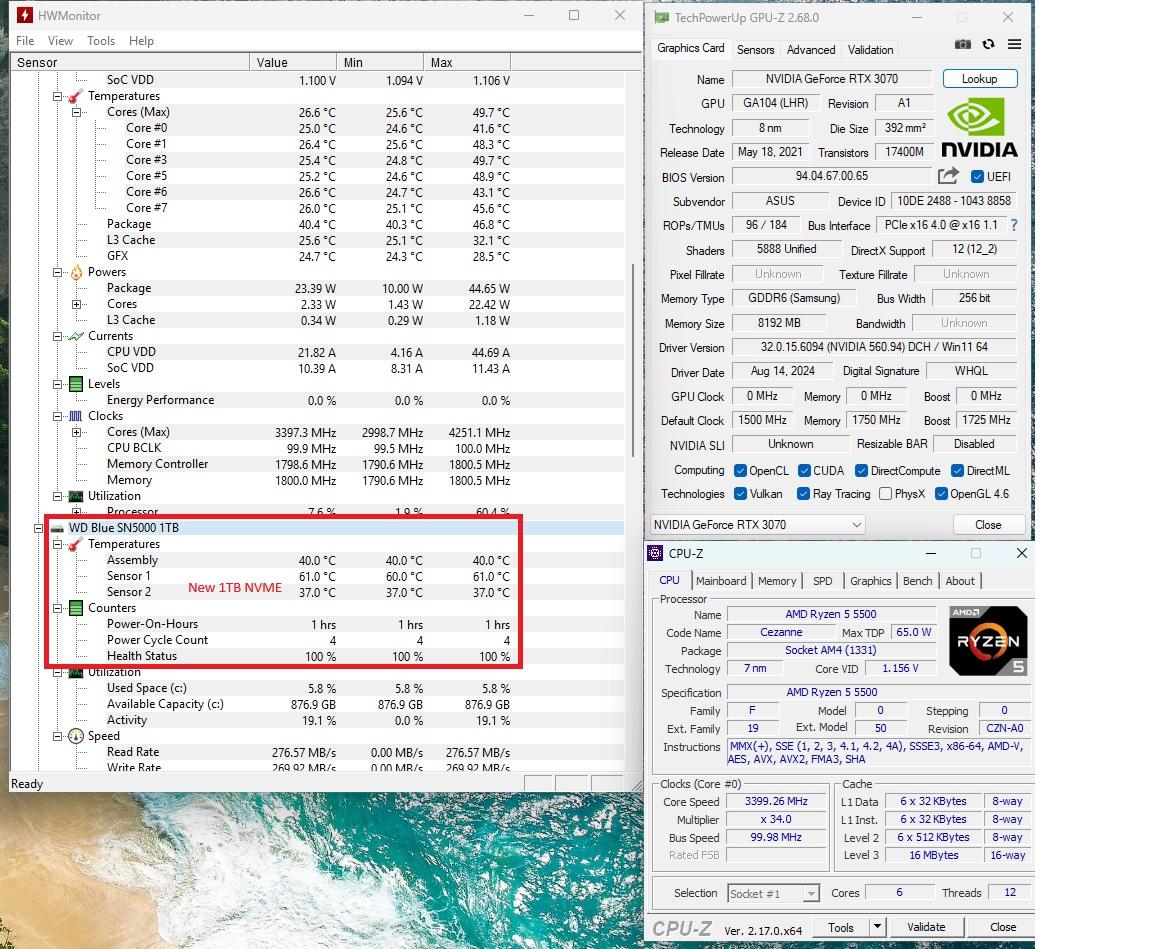Click the waveform icon beside Clocks
This screenshot has height=949, width=1152.
click(x=76, y=416)
